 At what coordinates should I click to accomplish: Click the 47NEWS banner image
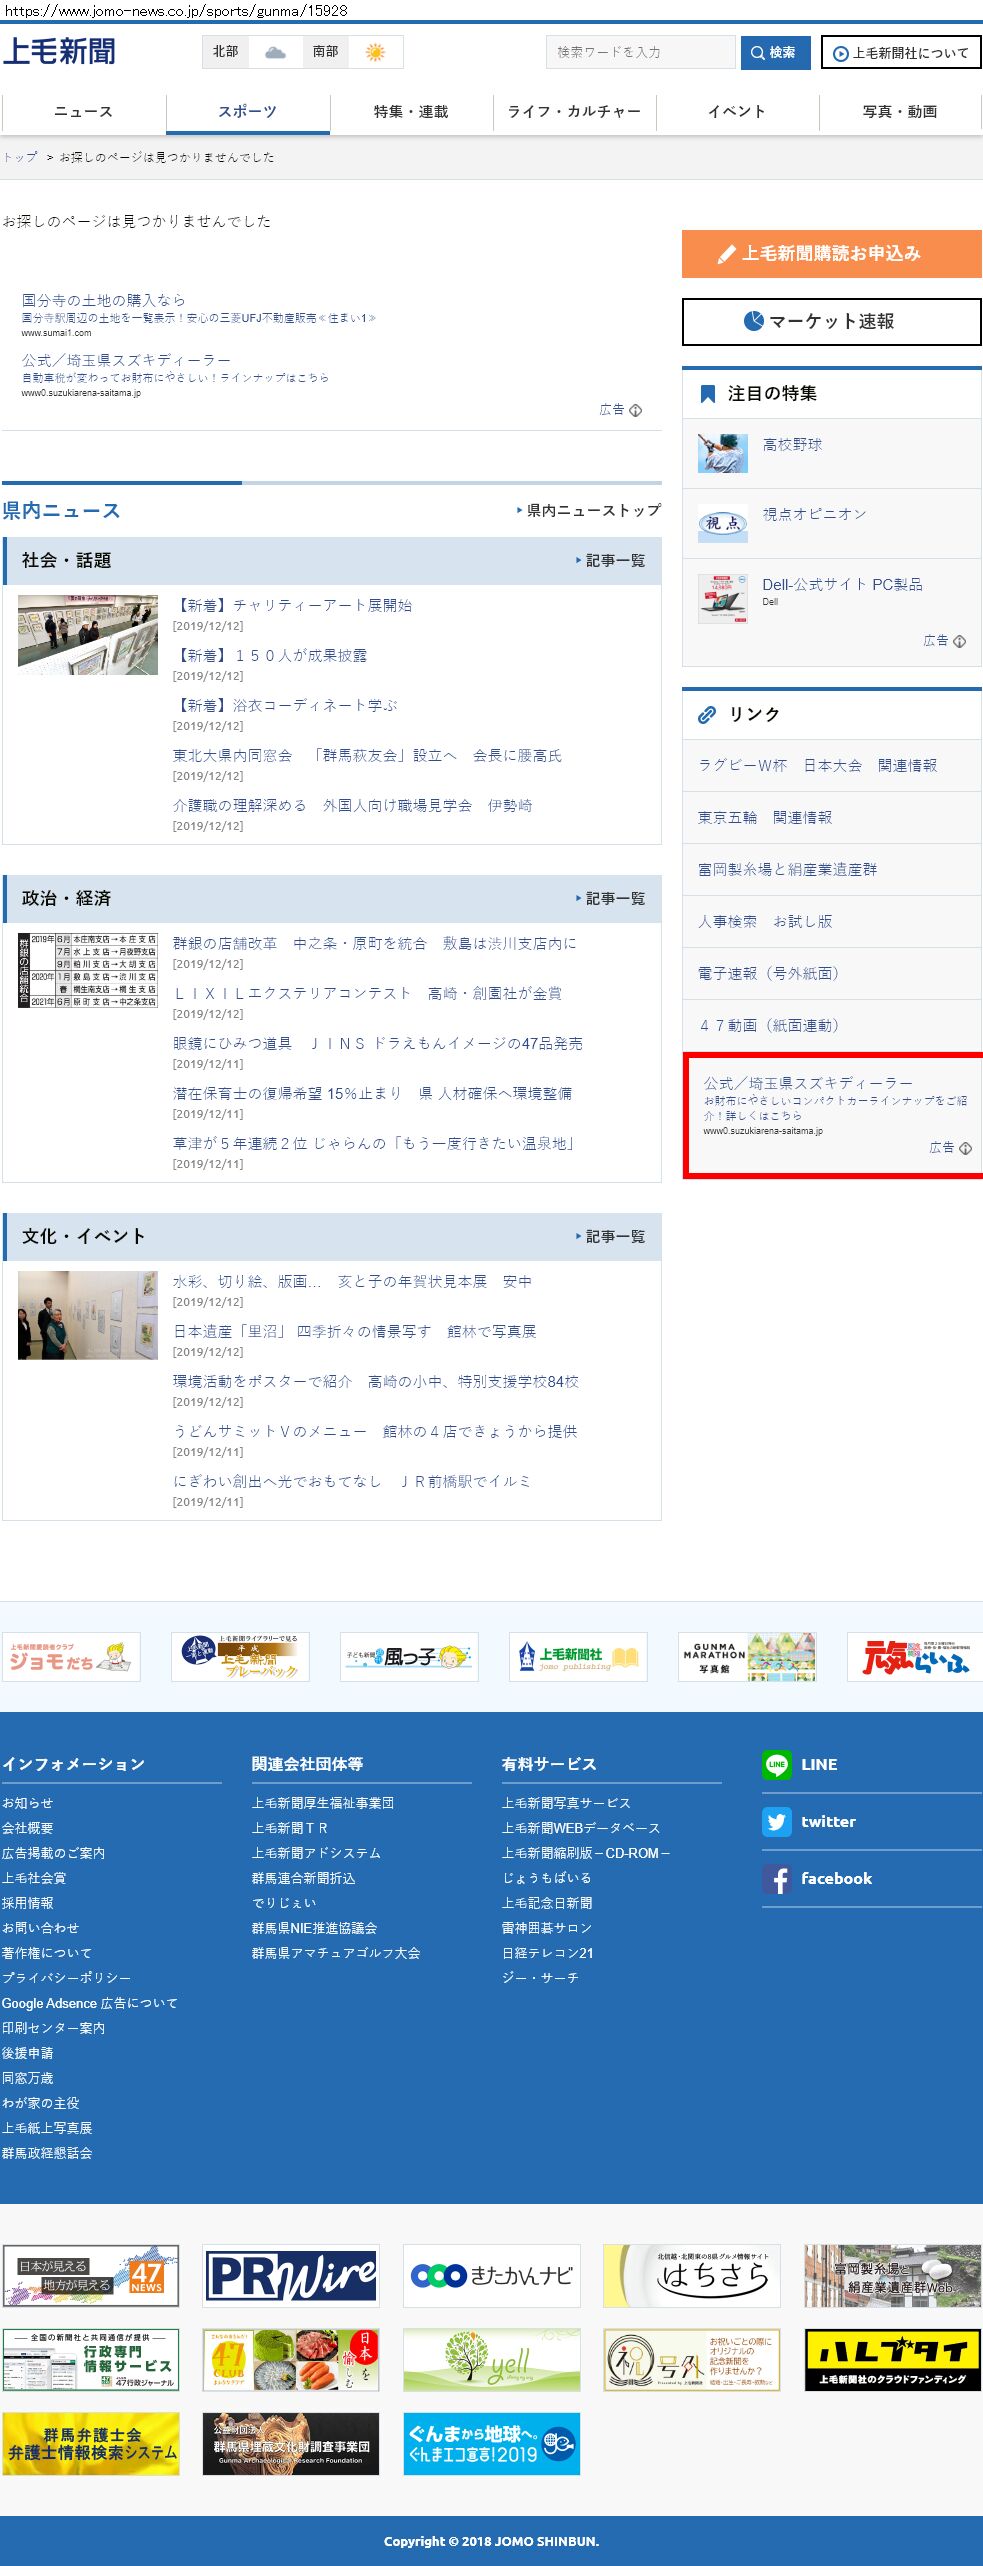91,2276
